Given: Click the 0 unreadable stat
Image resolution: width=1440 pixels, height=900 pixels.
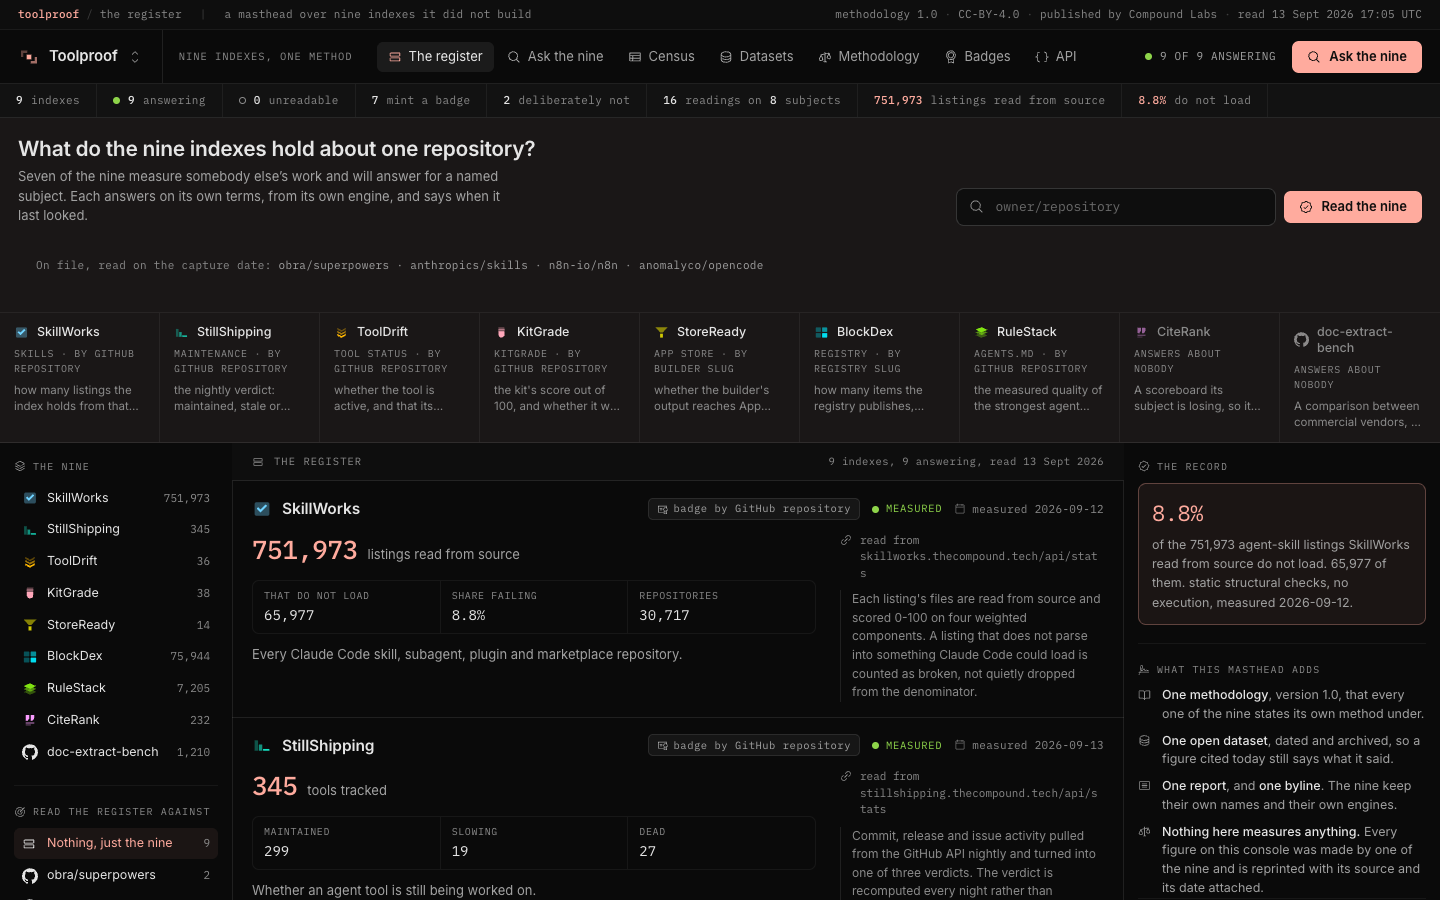Looking at the screenshot, I should (288, 101).
